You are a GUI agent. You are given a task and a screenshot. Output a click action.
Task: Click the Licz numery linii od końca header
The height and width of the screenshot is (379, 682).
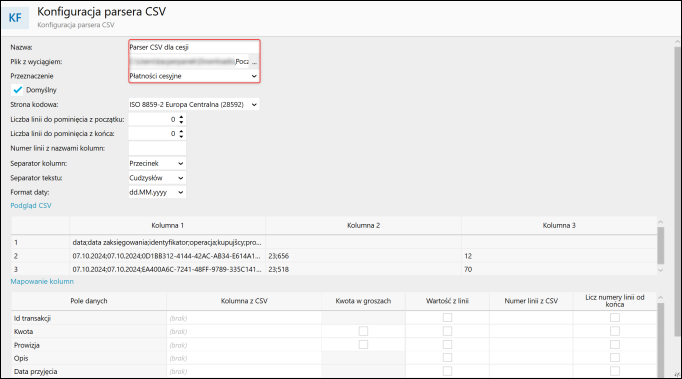615,301
